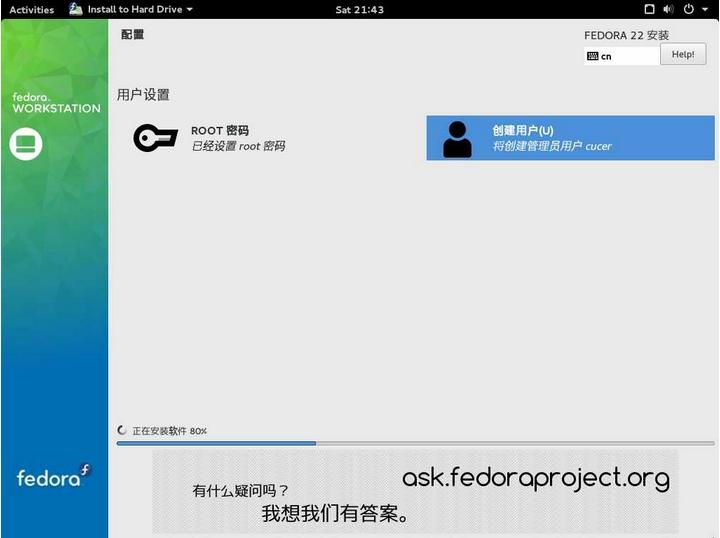Expand the system menu arrow
The width and height of the screenshot is (720, 538).
[705, 9]
